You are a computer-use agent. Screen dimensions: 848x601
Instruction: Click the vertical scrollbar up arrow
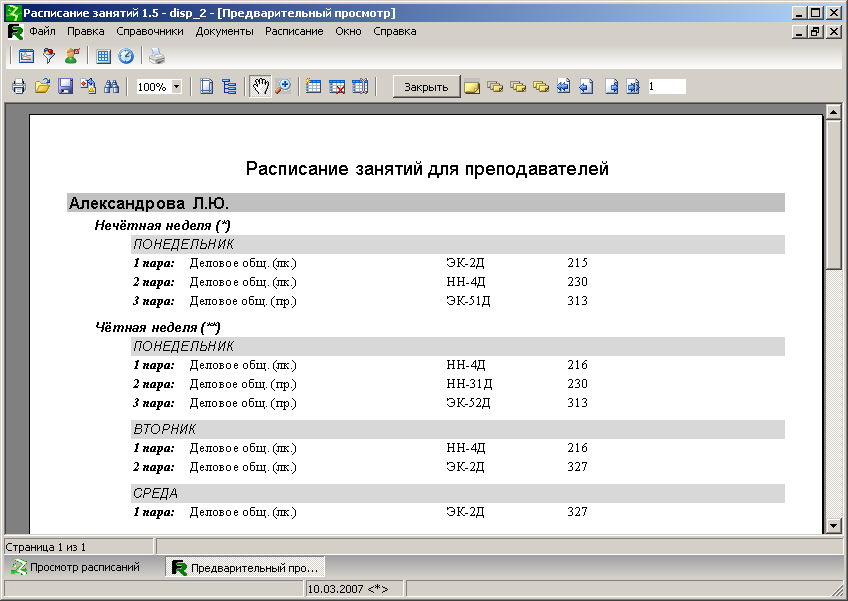tap(833, 112)
